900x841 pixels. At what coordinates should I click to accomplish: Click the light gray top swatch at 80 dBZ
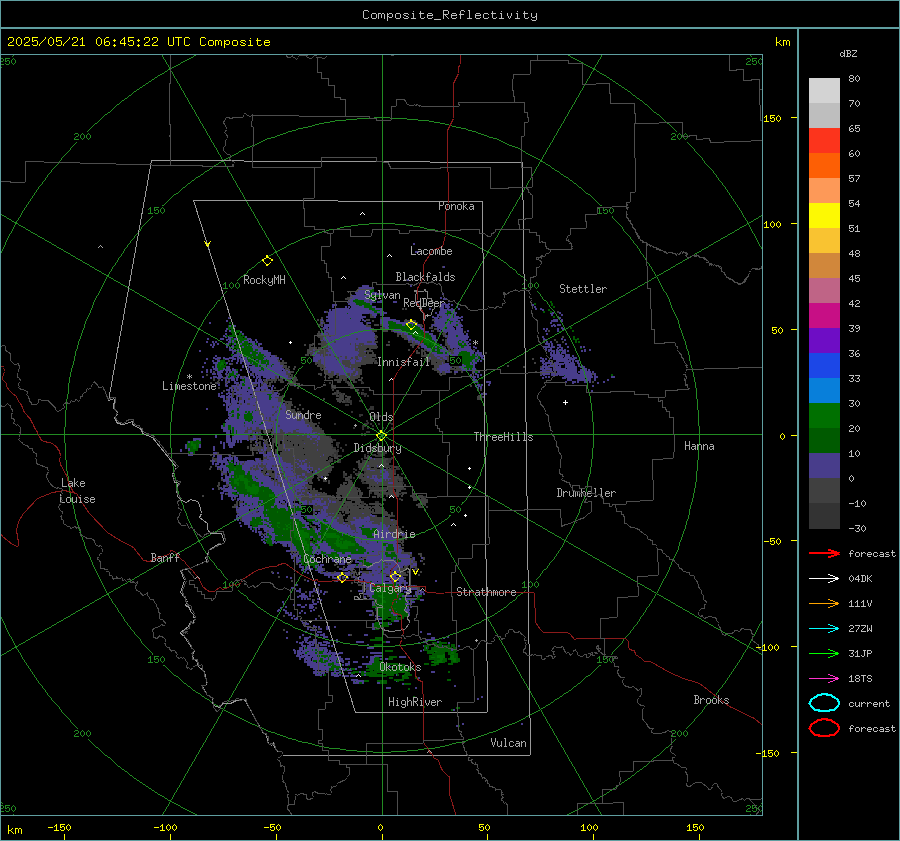[824, 91]
